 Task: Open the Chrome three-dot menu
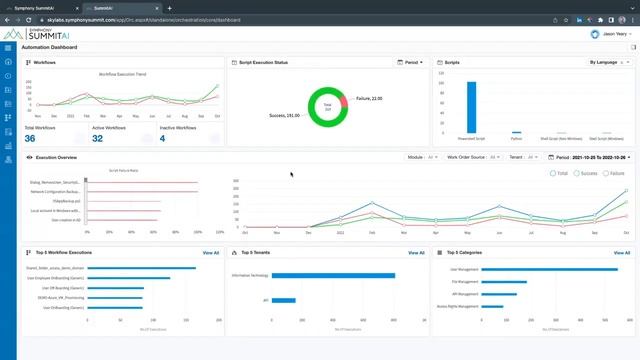coord(633,20)
